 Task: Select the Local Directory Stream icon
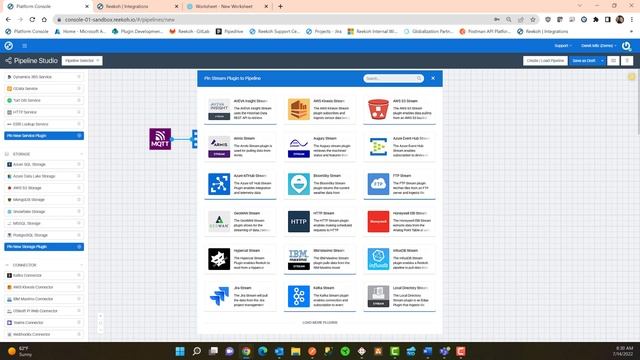pyautogui.click(x=378, y=296)
